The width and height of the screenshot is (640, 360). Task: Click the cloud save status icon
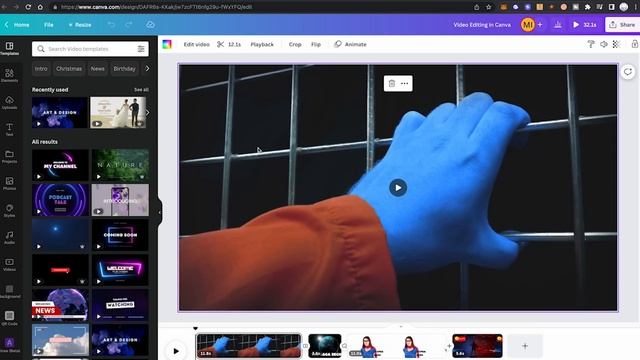point(150,25)
